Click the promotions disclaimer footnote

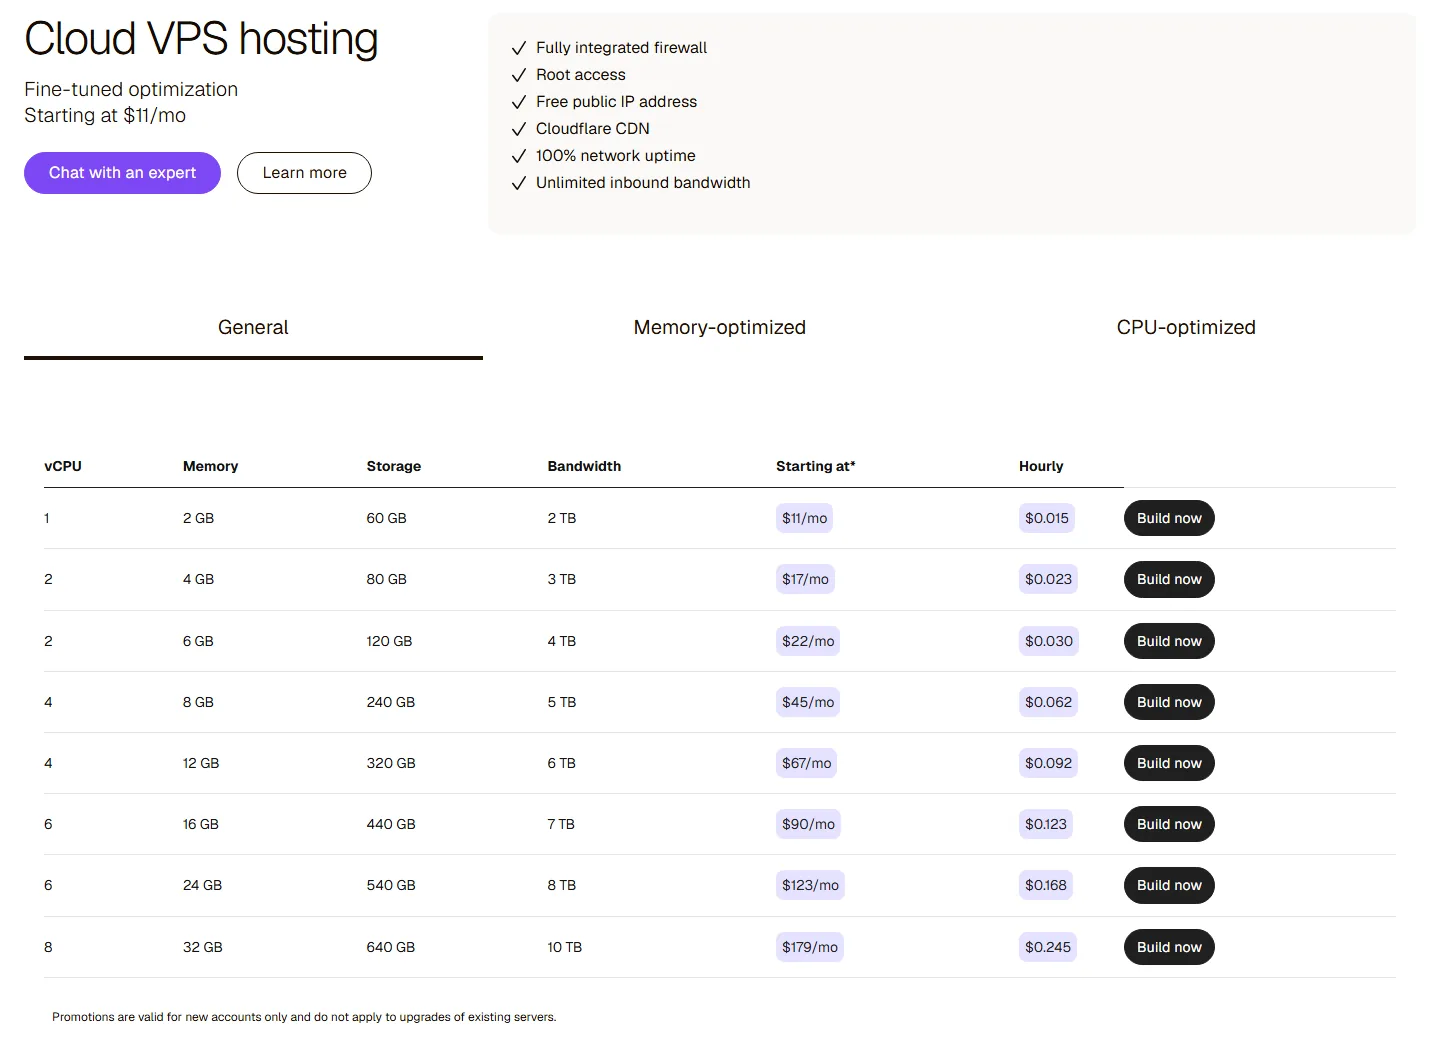coord(304,1017)
